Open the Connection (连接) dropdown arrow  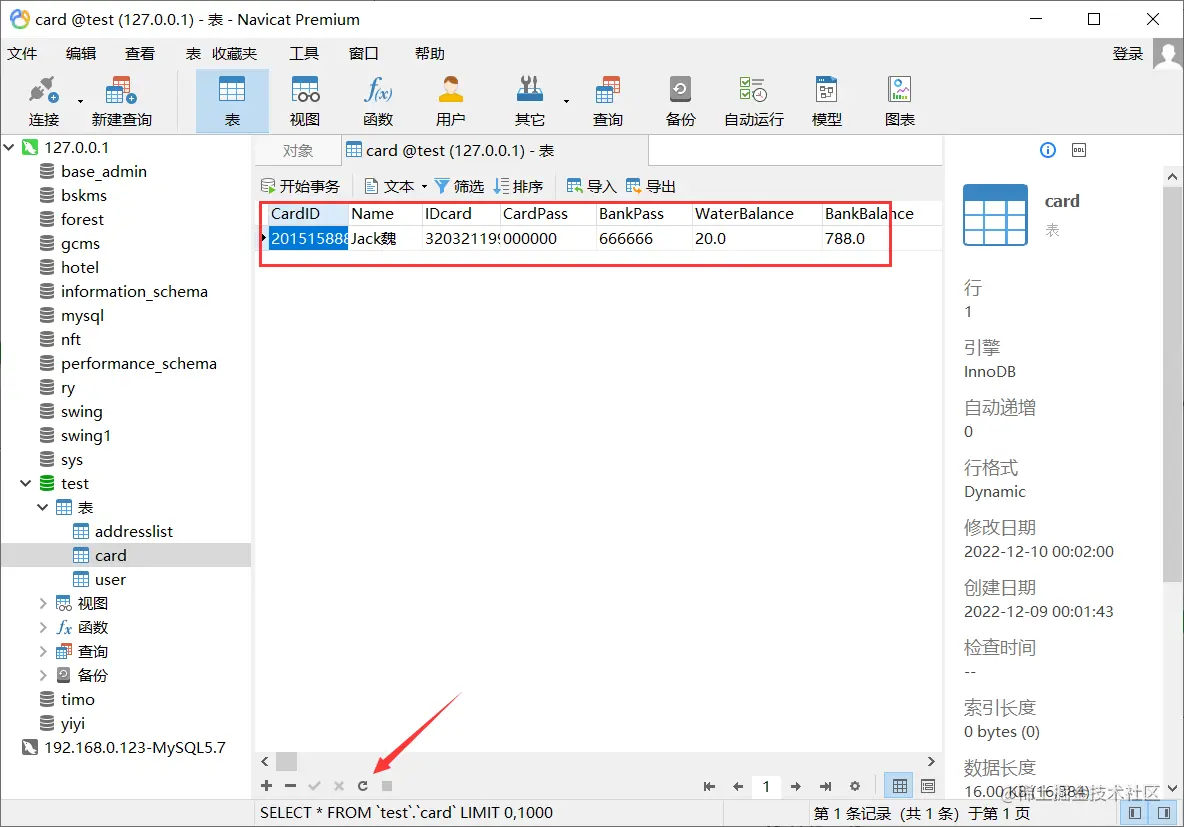pos(80,101)
